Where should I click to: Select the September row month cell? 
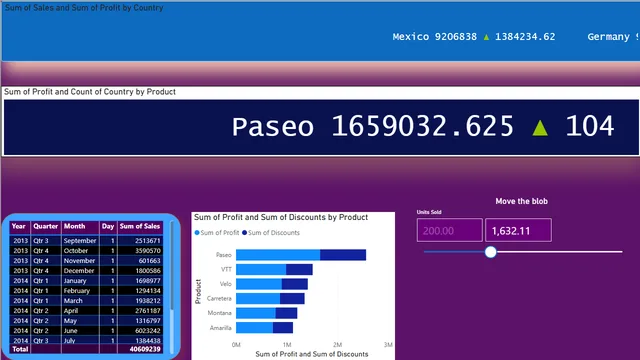point(80,241)
